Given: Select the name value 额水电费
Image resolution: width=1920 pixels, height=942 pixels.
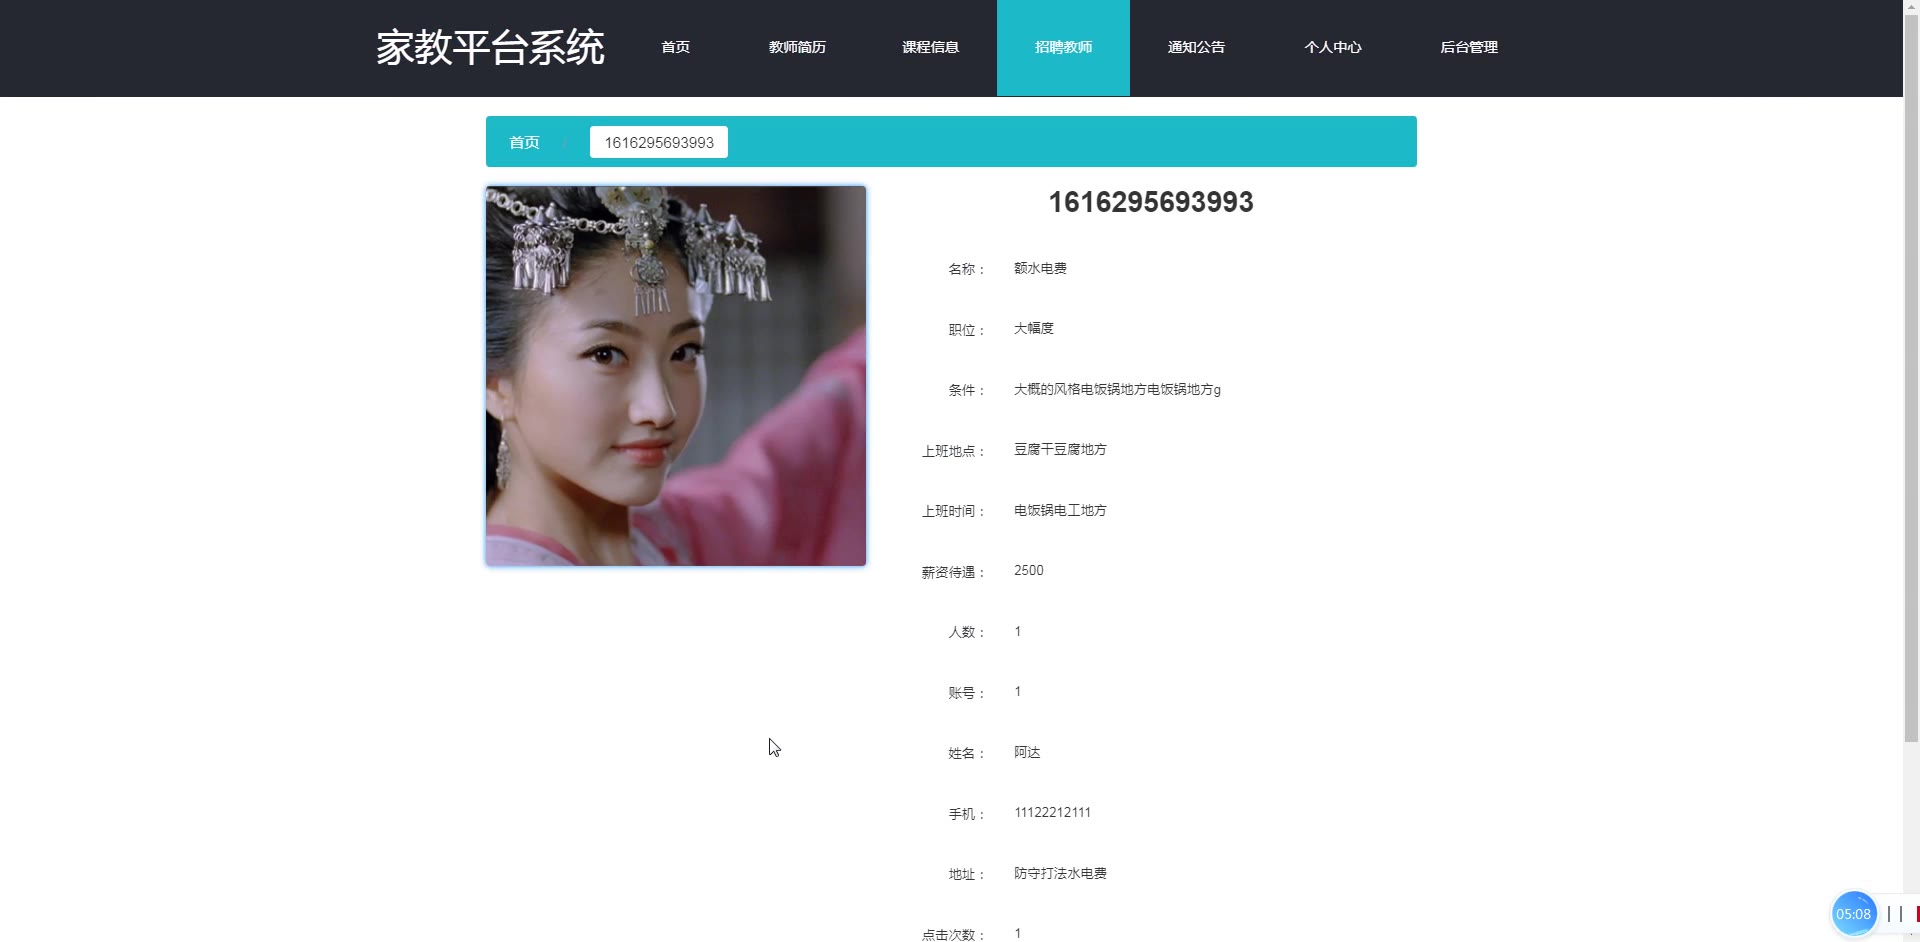Looking at the screenshot, I should (1040, 268).
